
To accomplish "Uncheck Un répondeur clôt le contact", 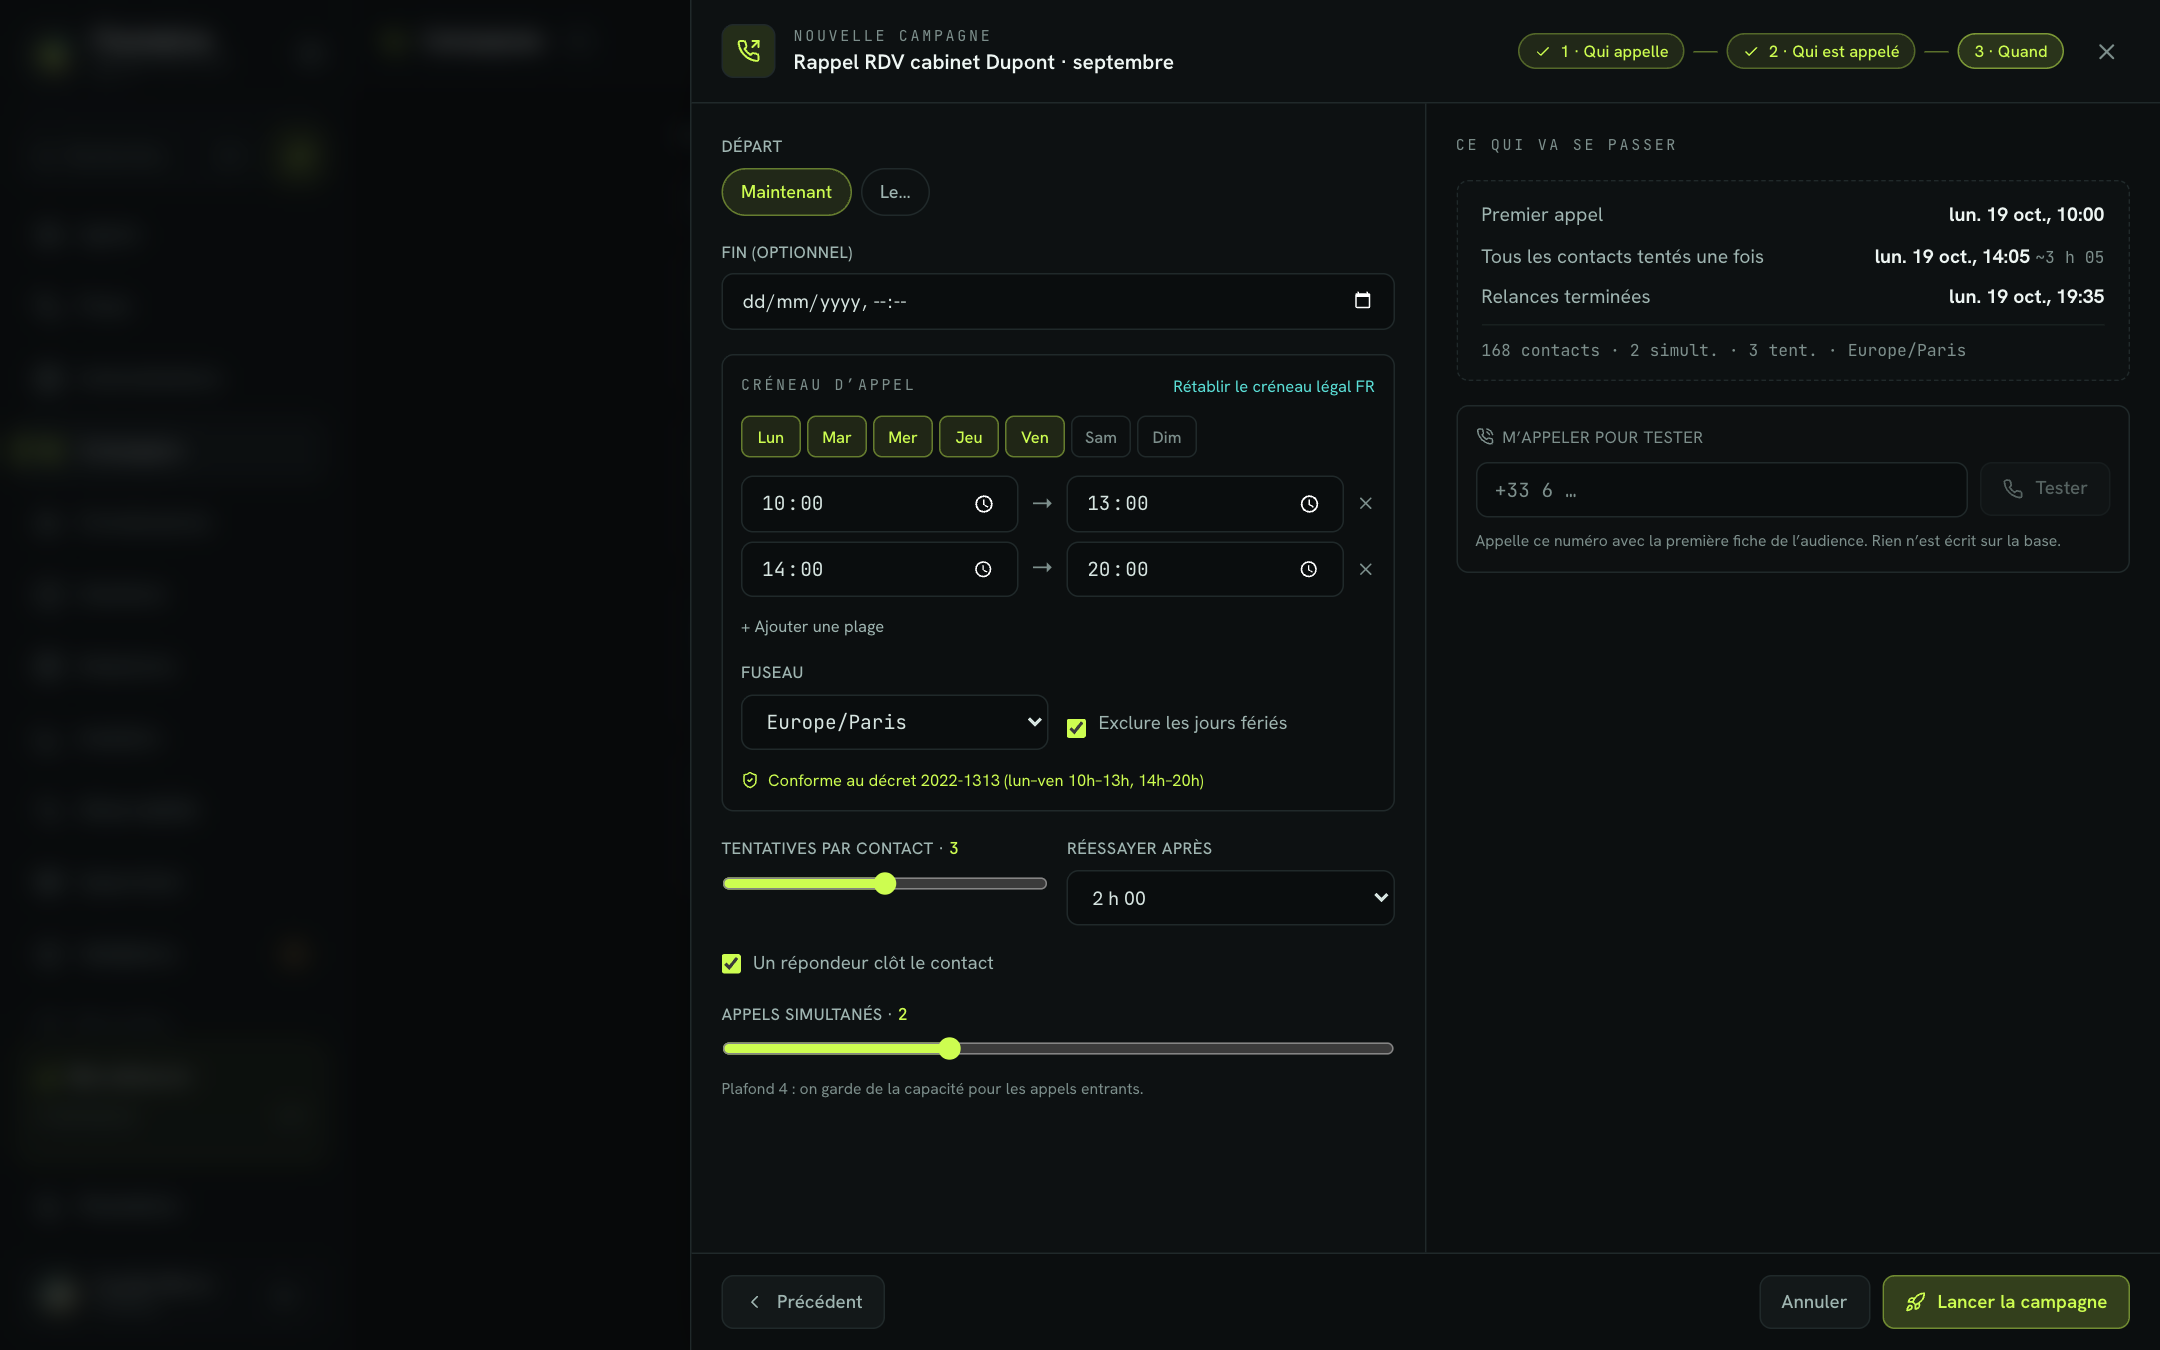I will (x=731, y=963).
